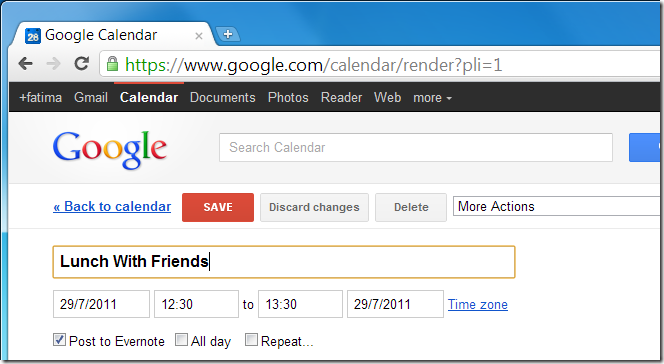Click the red SAVE button

tap(218, 207)
